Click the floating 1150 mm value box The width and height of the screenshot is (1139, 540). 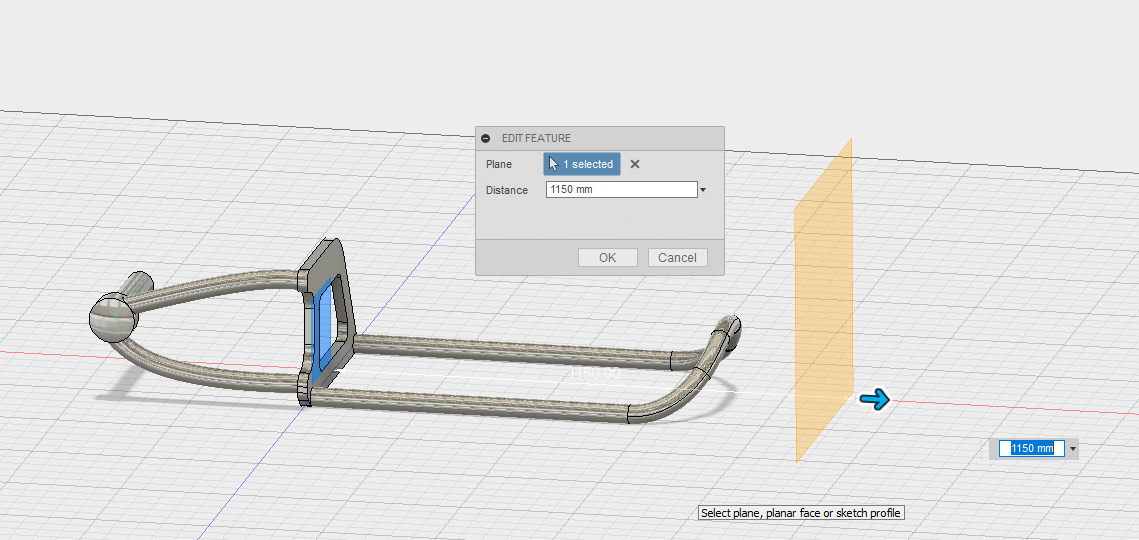coord(1033,449)
